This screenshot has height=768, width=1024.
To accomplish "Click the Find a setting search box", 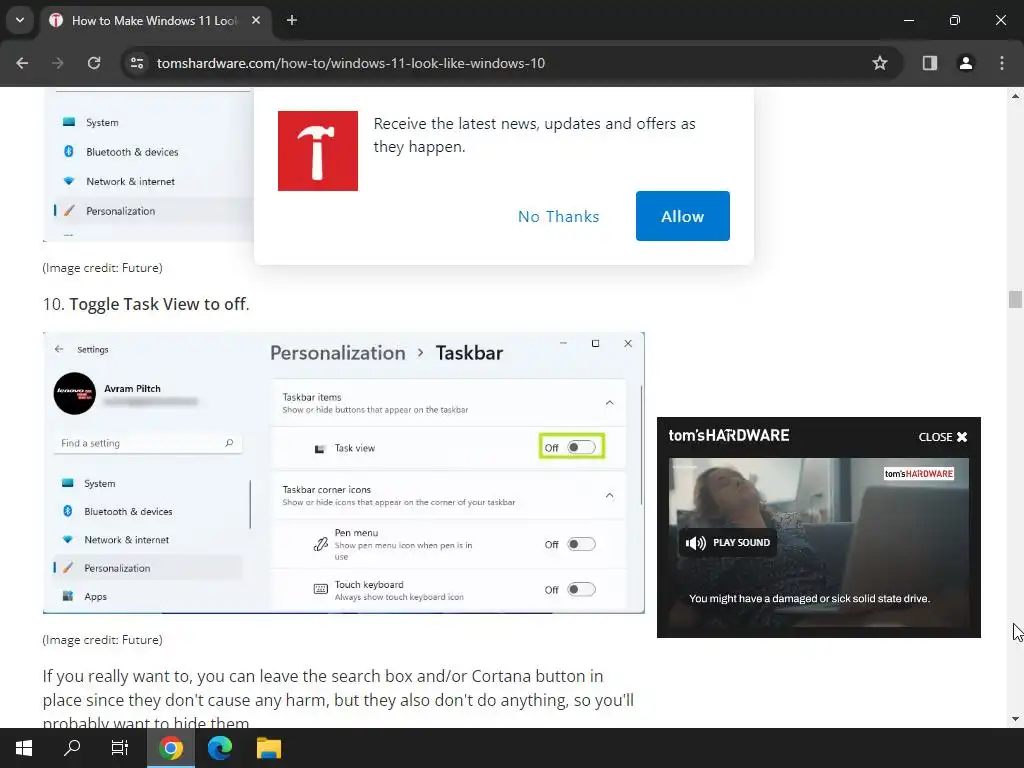I will pyautogui.click(x=148, y=443).
